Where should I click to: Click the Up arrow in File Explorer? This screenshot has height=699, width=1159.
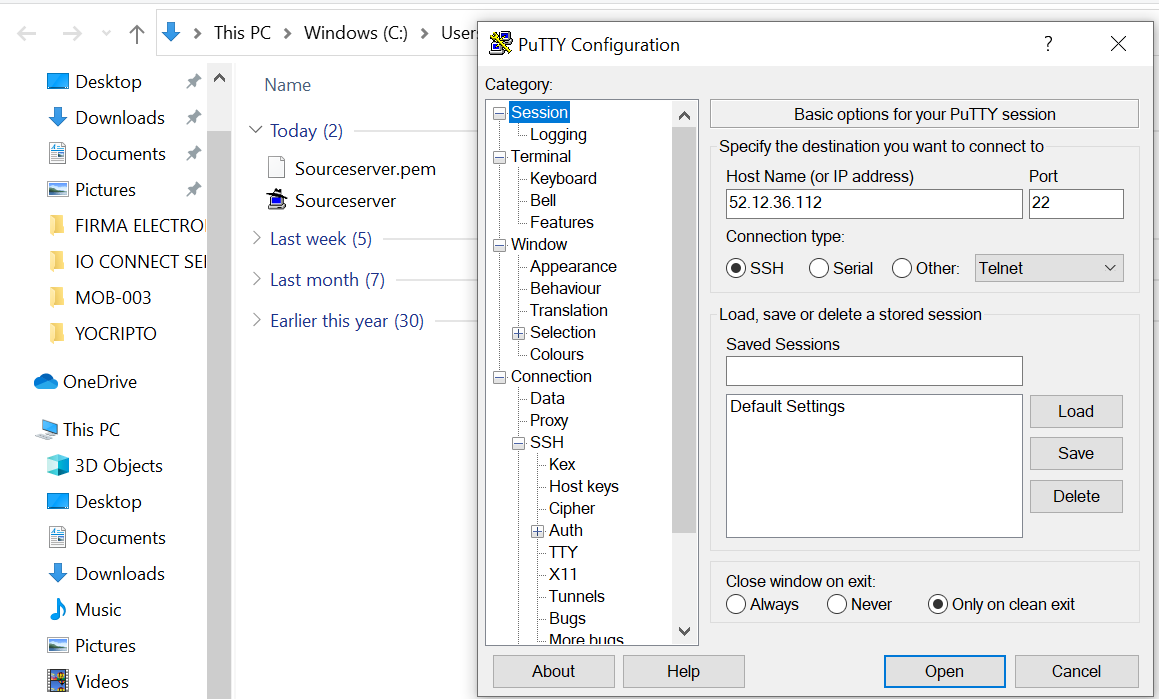137,33
